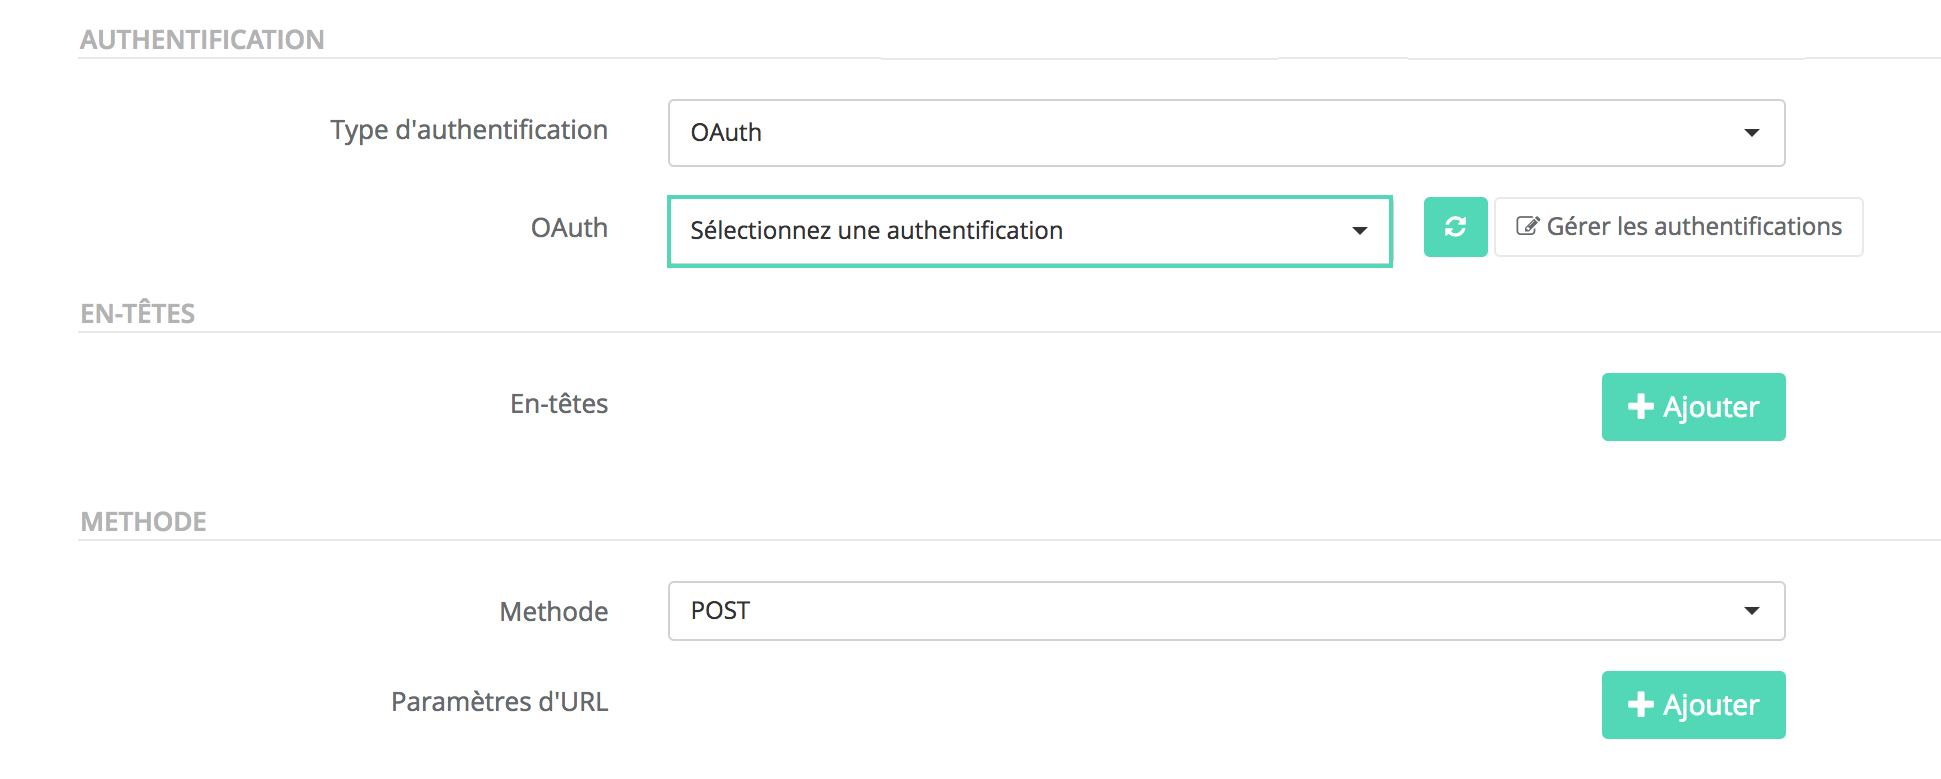Viewport: 1941px width, 779px height.
Task: Click the plus icon in Paramètres d'URL Ajouter
Action: (x=1640, y=704)
